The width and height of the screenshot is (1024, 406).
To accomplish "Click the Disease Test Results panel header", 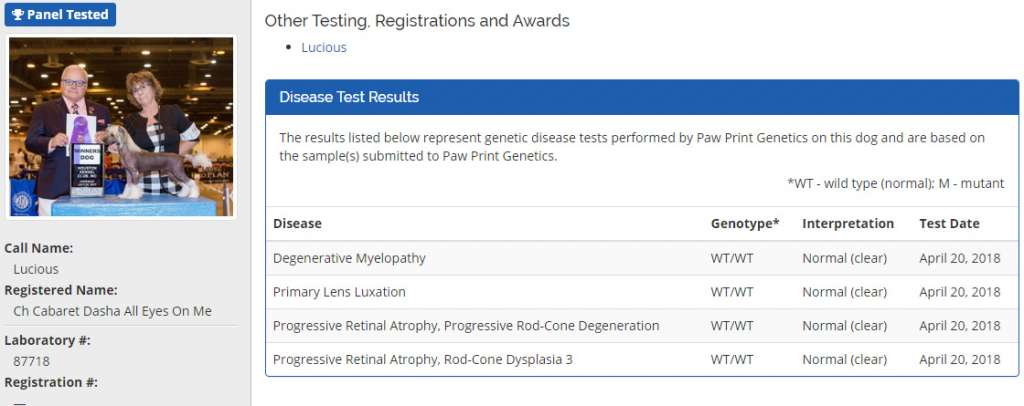I will (x=349, y=97).
